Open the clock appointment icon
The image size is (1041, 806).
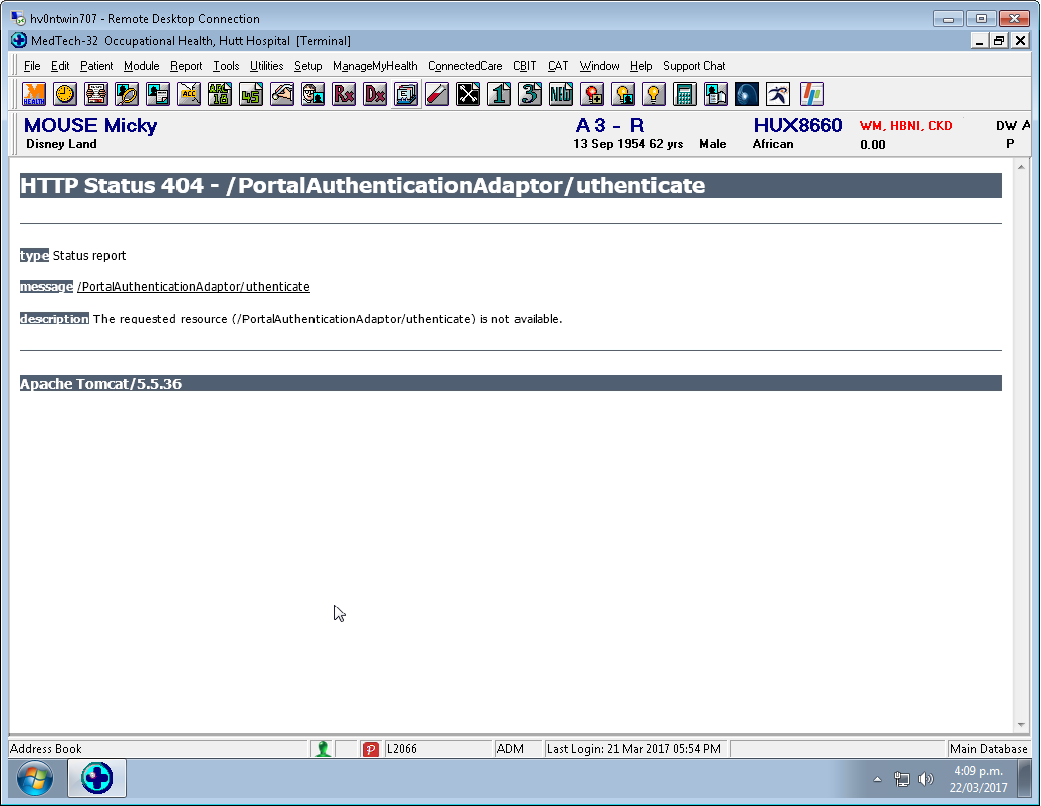click(x=65, y=94)
